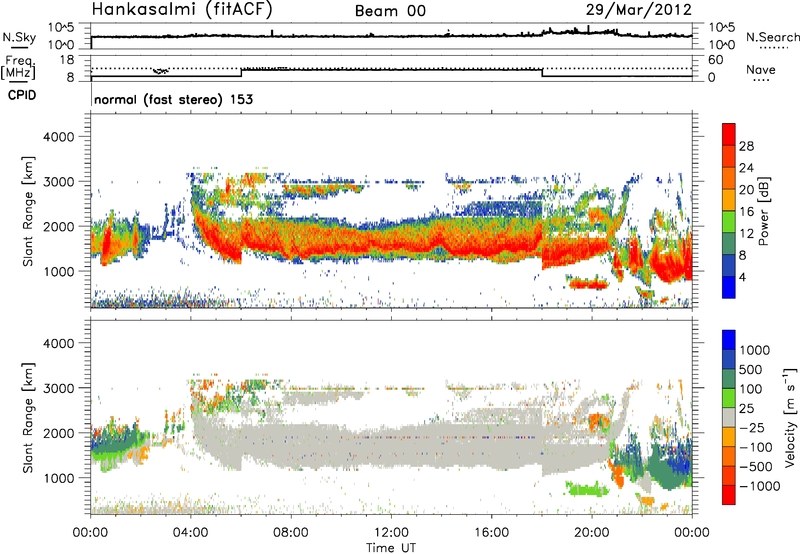Click the 4000 tick of the power panel

tap(58, 137)
